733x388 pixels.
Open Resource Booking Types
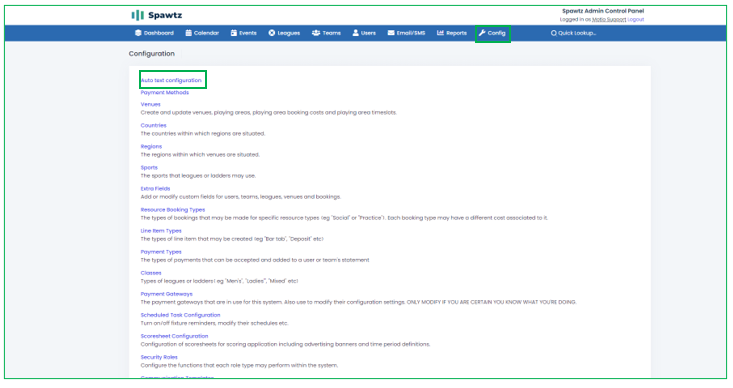(x=172, y=209)
